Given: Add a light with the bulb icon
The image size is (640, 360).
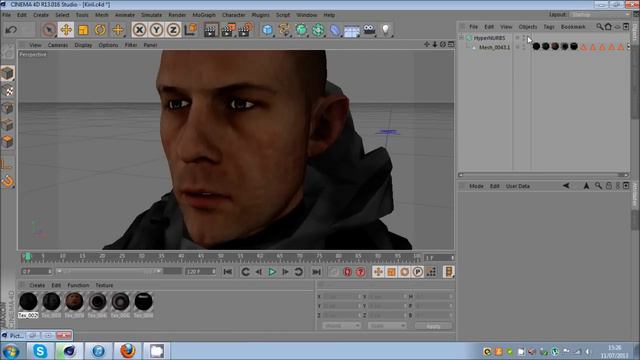Looking at the screenshot, I should coord(386,30).
